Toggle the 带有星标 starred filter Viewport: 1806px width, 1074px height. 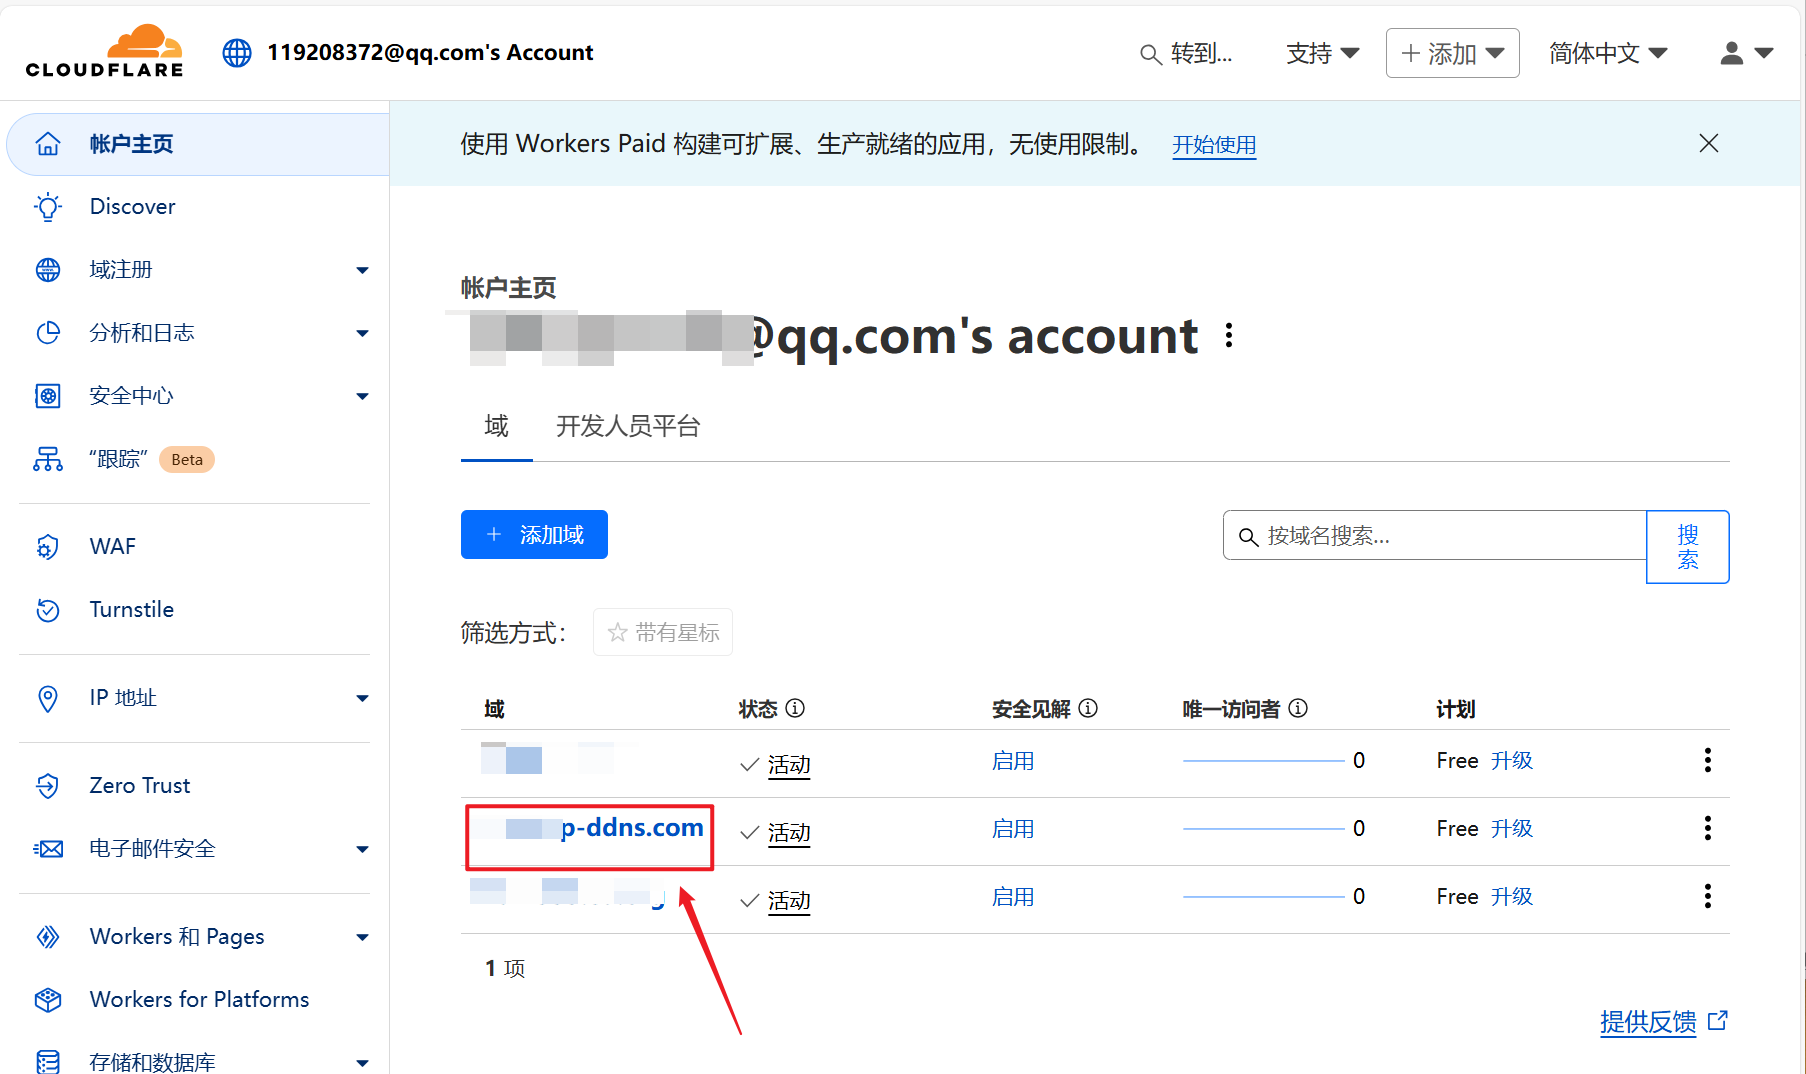(x=663, y=632)
